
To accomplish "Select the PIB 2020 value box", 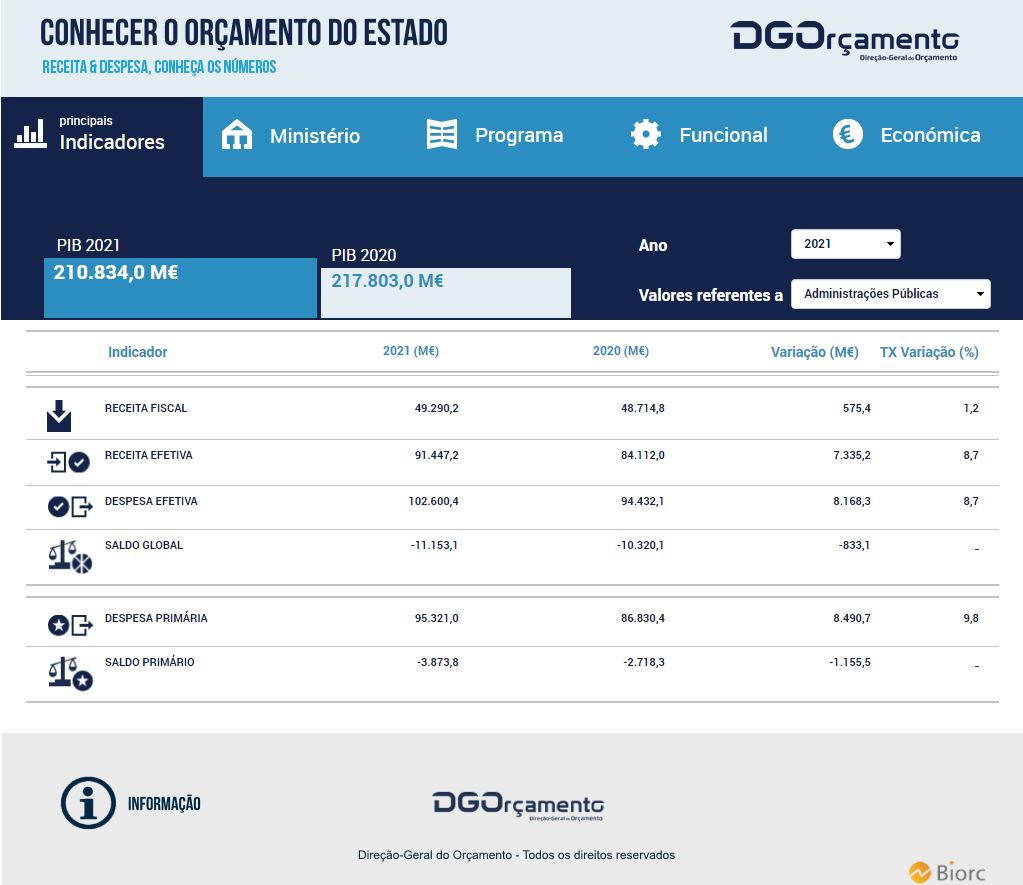I will coord(445,292).
